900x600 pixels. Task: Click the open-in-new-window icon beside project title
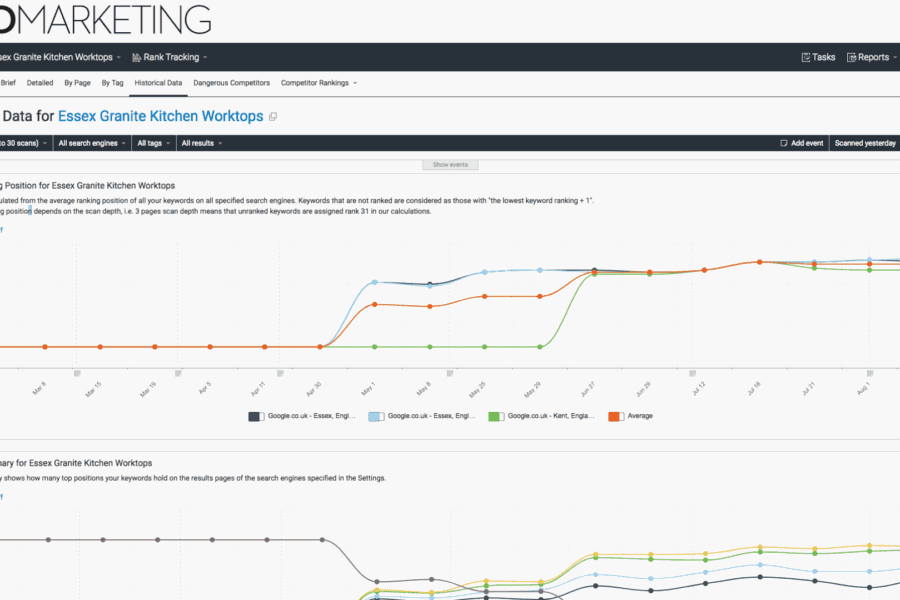tap(273, 117)
